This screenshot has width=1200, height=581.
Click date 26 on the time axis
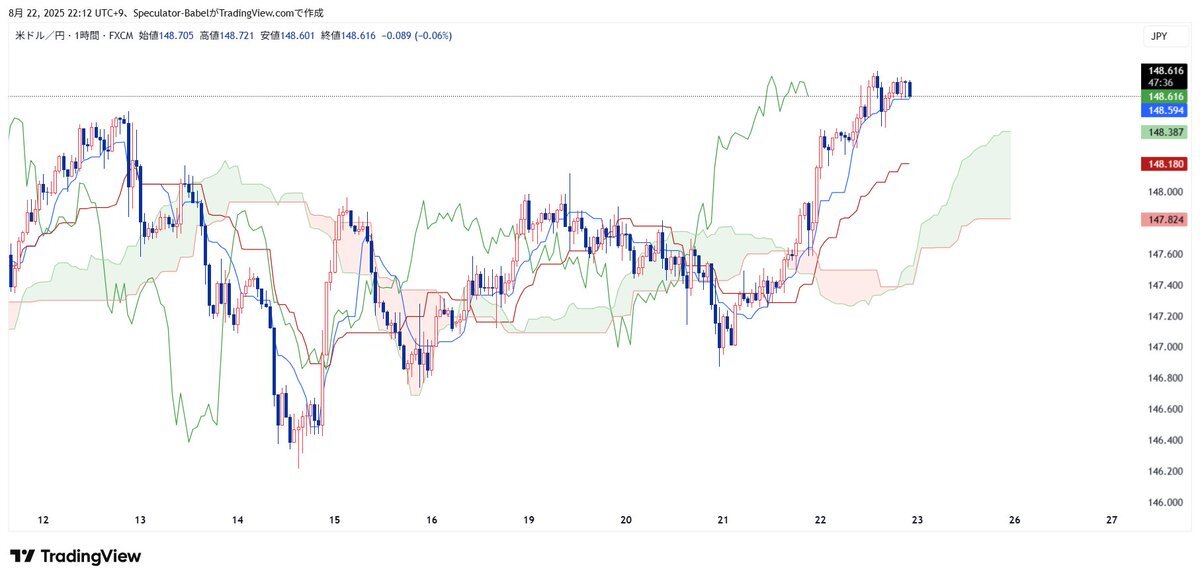pos(1015,520)
